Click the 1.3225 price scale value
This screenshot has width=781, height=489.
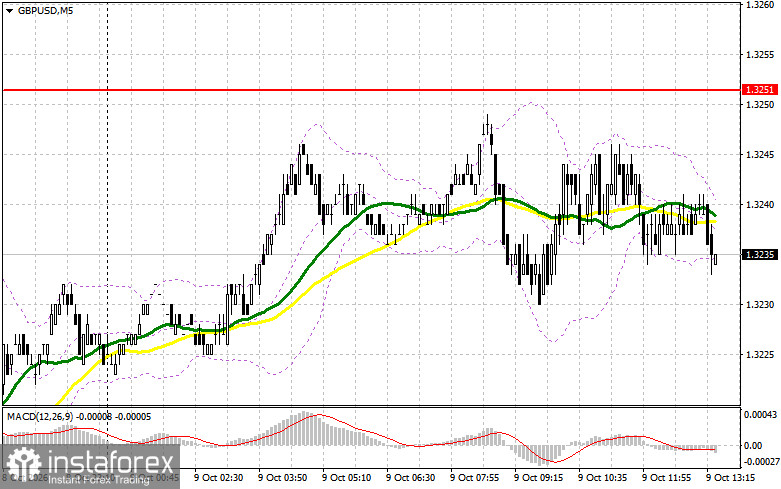(760, 355)
